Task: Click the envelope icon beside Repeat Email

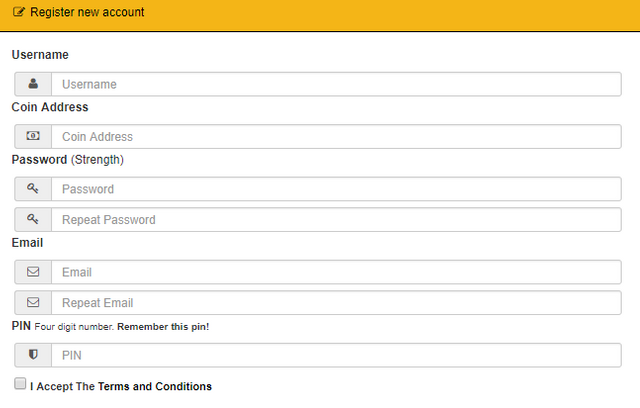Action: point(33,302)
